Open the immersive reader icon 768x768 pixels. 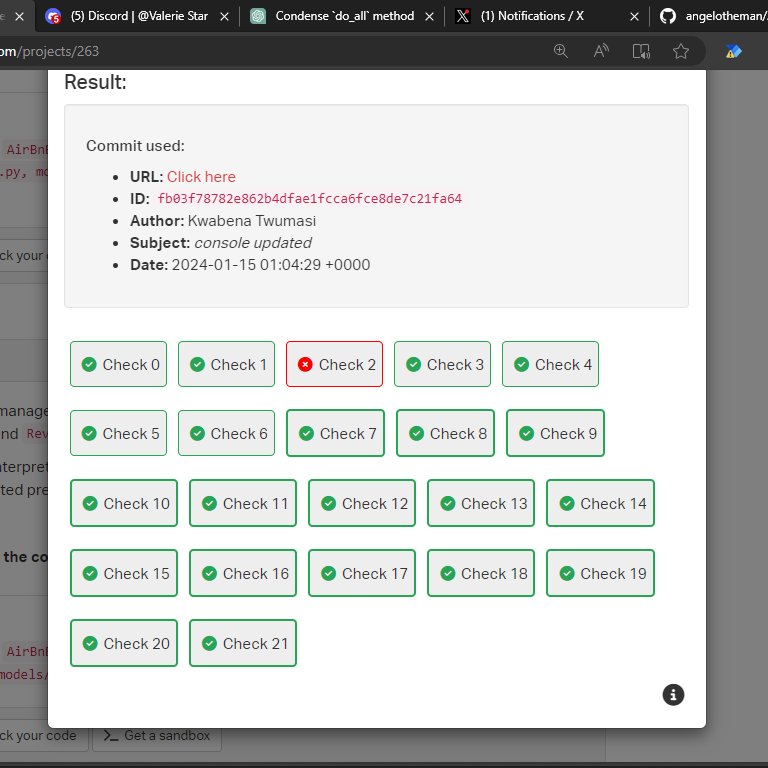pos(641,51)
